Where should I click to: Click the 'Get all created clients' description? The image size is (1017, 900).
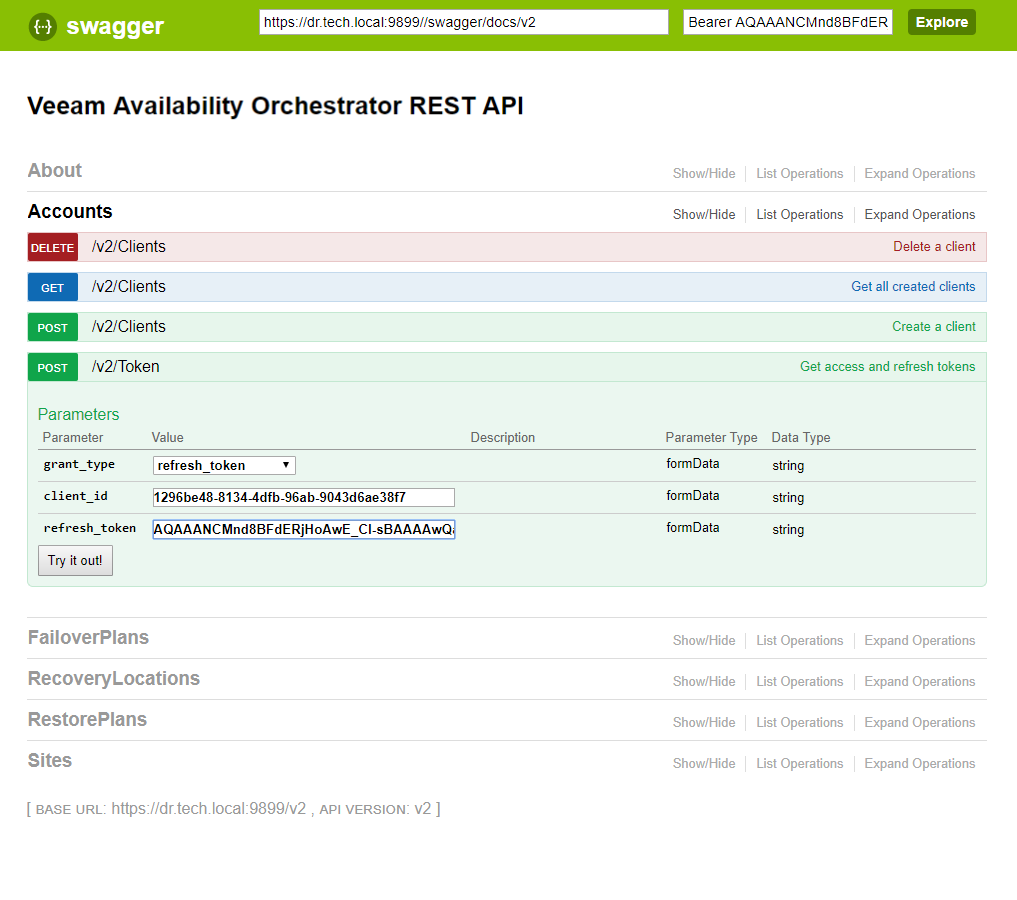(x=913, y=287)
